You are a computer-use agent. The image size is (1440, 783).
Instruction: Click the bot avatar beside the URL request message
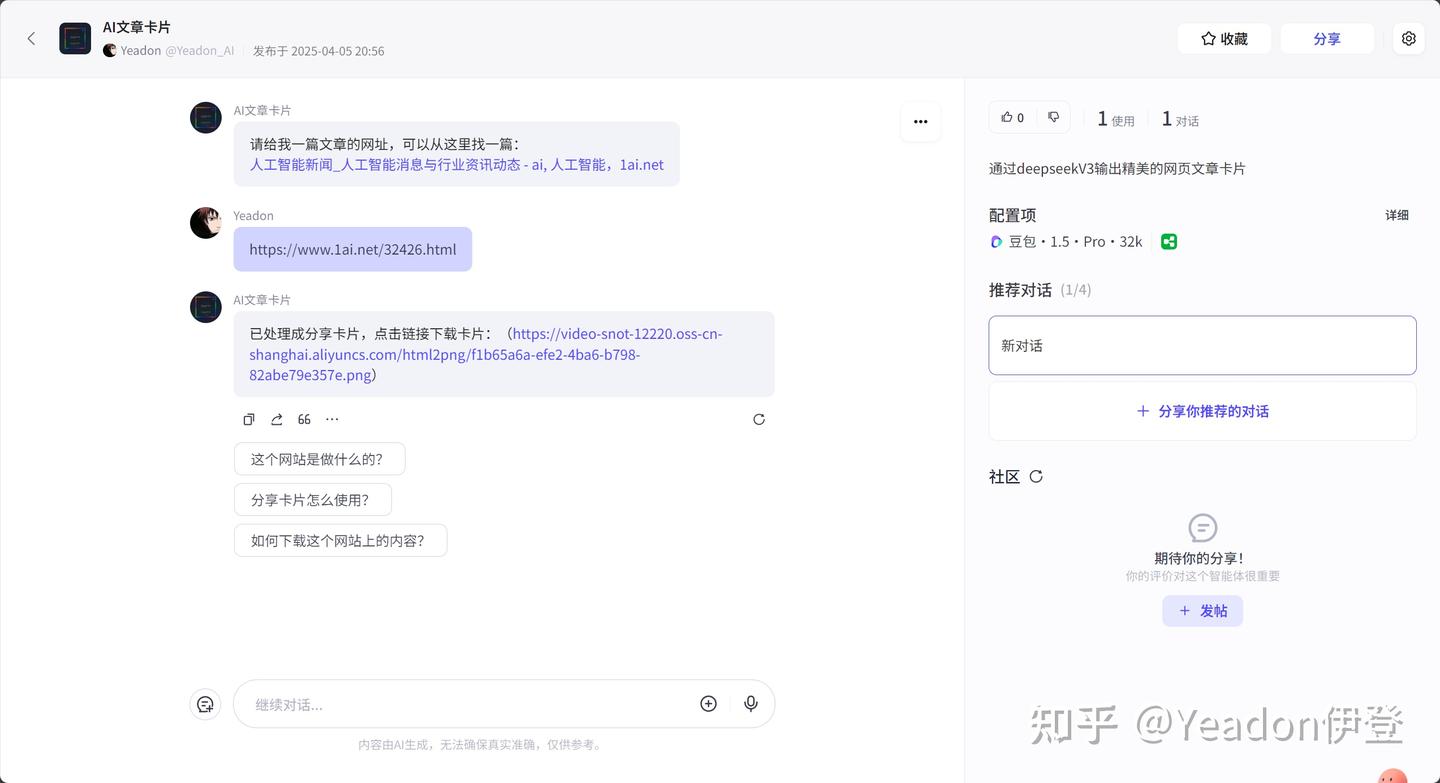click(206, 118)
